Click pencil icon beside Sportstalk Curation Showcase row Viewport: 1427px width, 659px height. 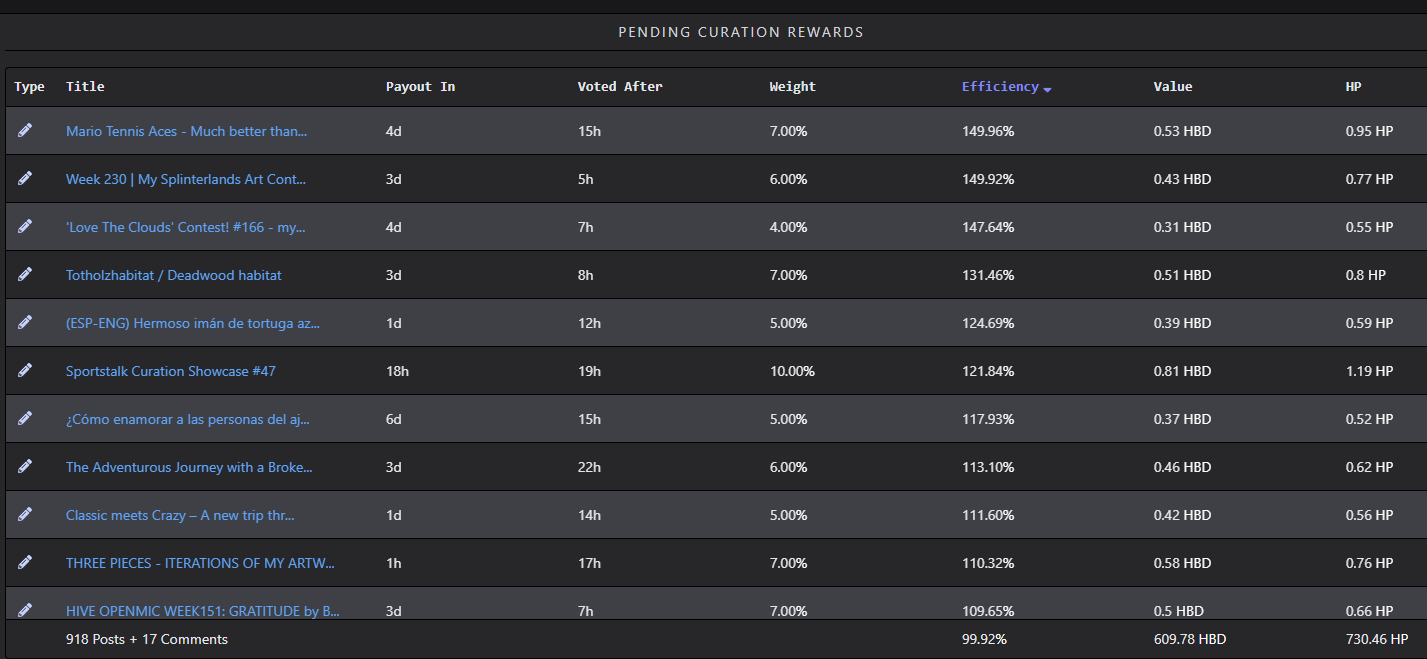25,371
